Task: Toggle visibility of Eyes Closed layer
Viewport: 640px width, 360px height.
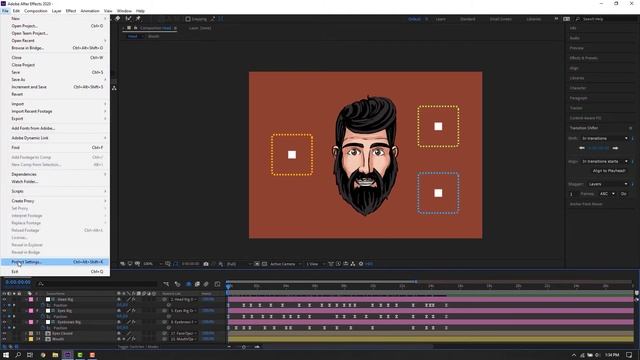Action: coord(4,333)
